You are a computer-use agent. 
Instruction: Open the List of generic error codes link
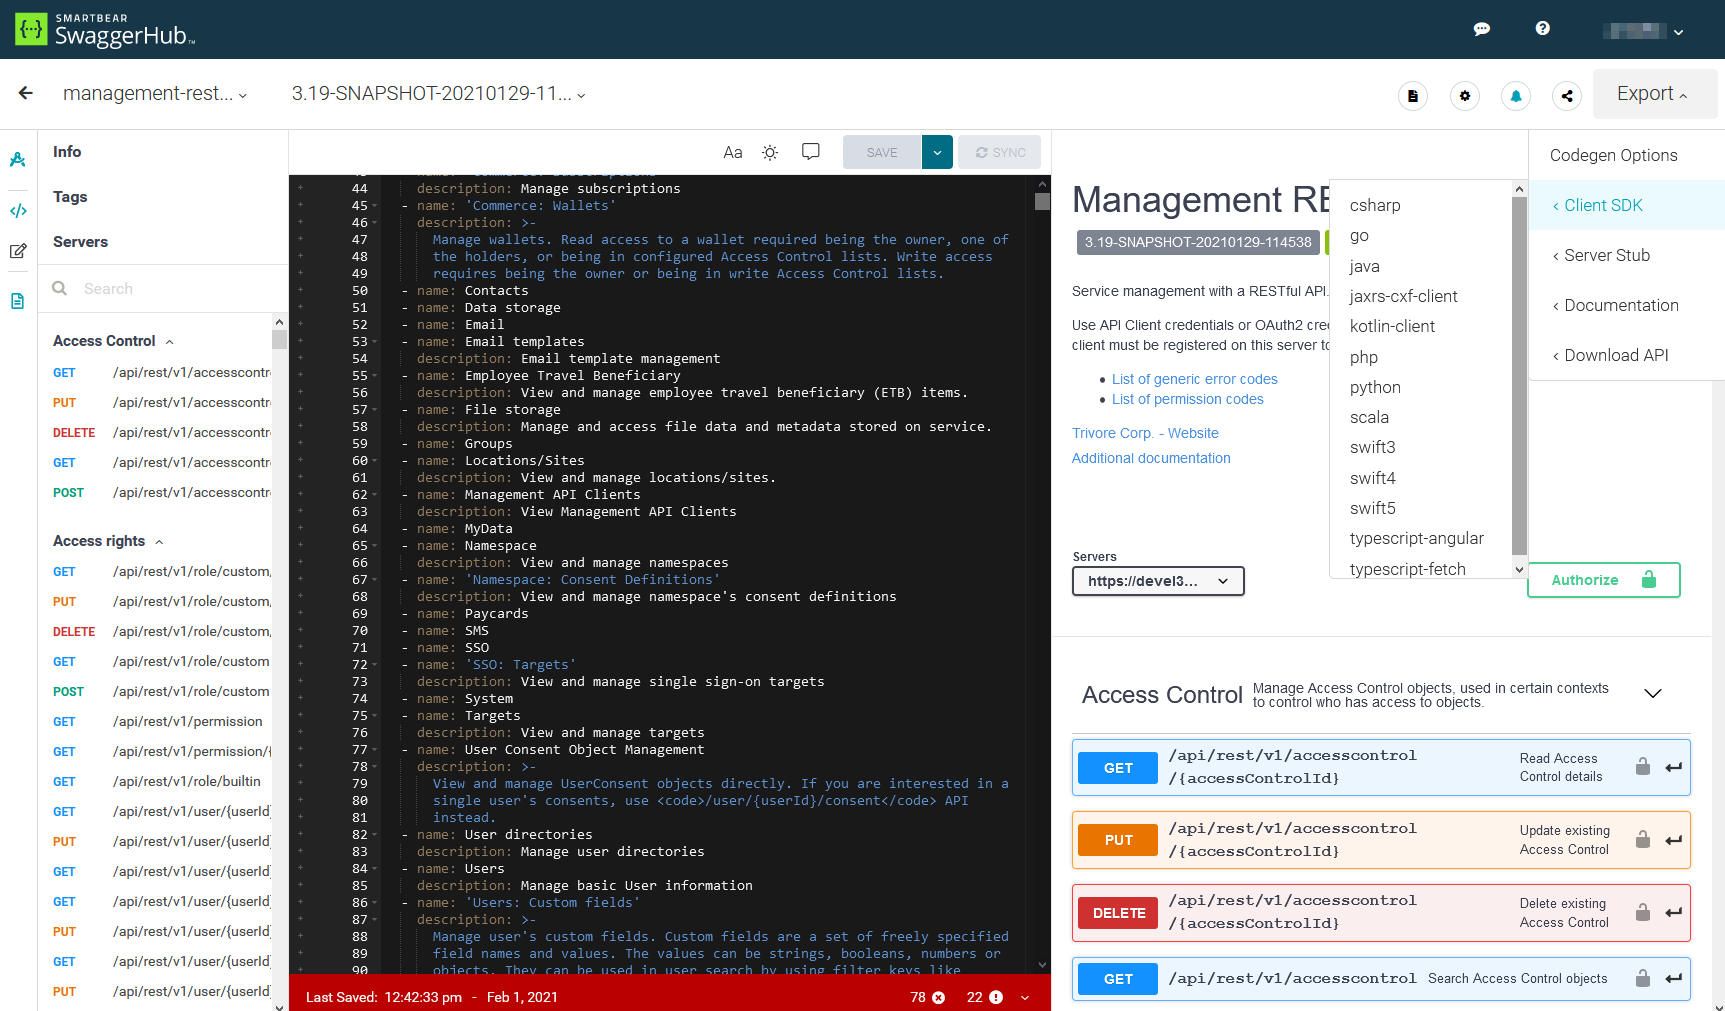(1194, 379)
